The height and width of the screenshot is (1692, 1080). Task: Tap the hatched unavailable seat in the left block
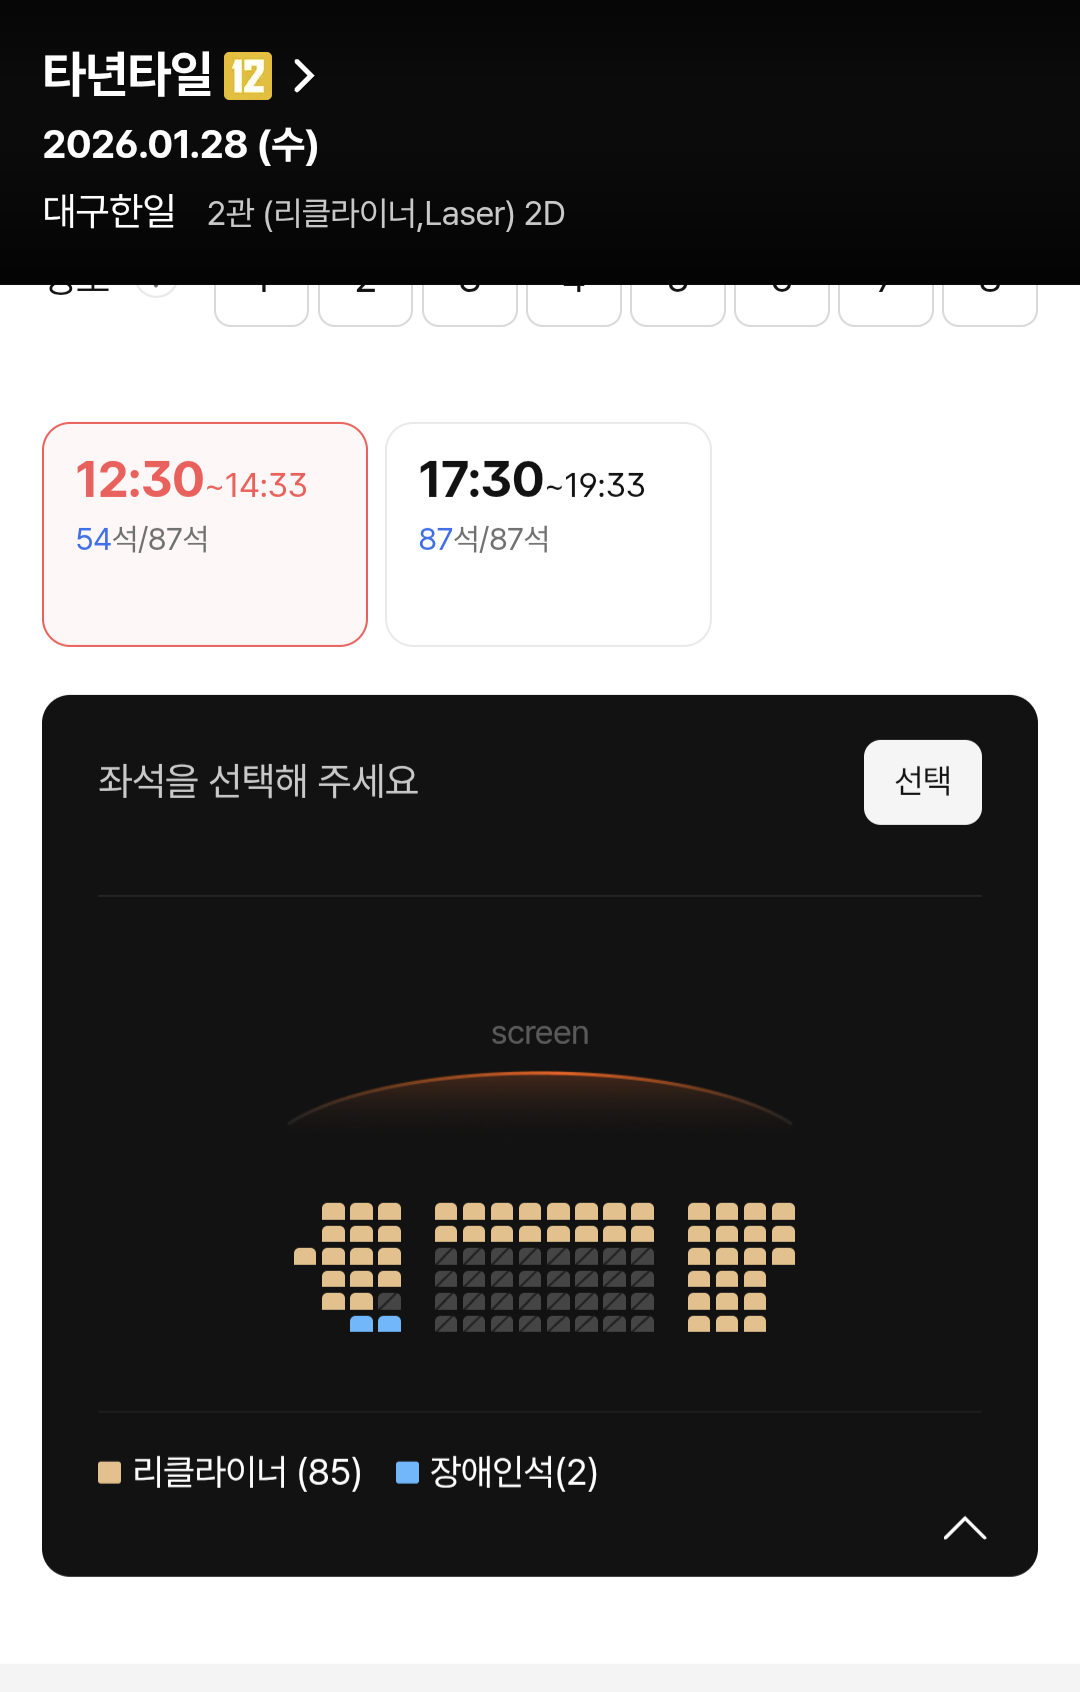(389, 1301)
